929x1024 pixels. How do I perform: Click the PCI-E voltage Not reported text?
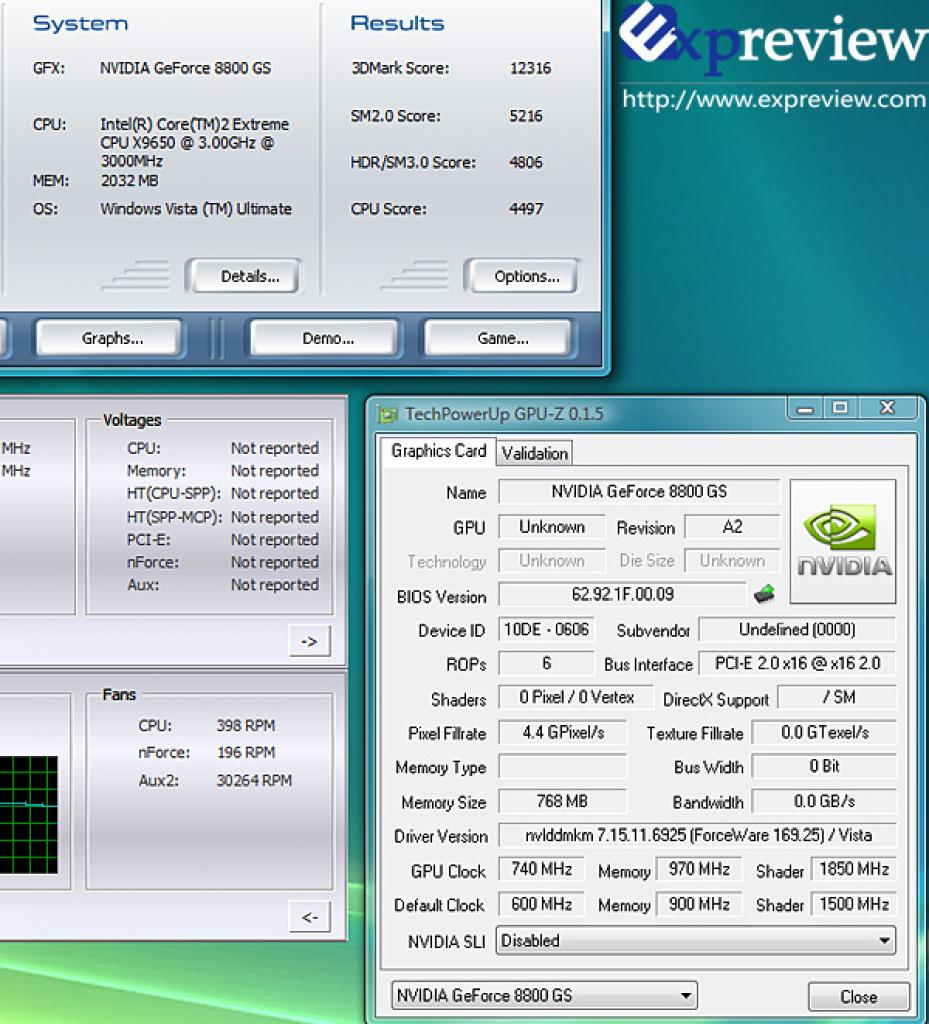[275, 539]
